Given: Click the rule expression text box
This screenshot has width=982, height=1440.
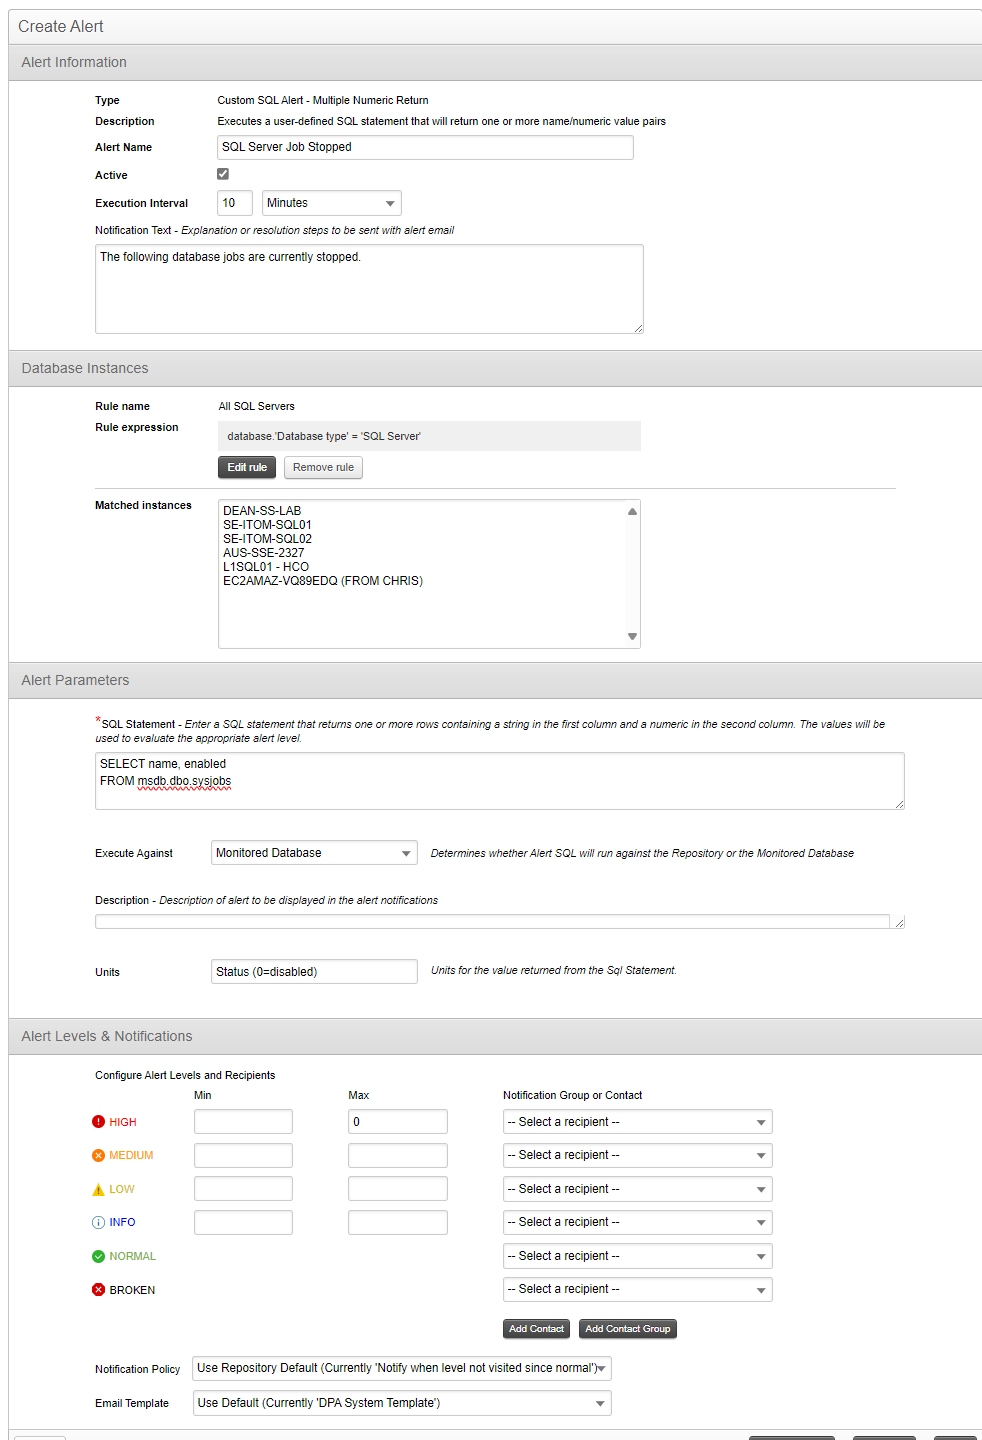Looking at the screenshot, I should coord(429,436).
